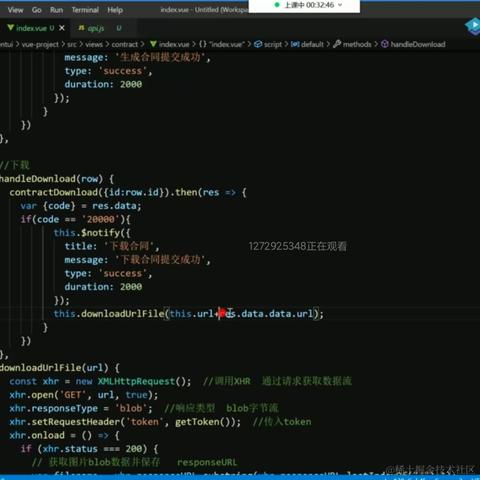Click 'contractDownload' call in the code
This screenshot has width=480, height=480.
click(x=54, y=192)
